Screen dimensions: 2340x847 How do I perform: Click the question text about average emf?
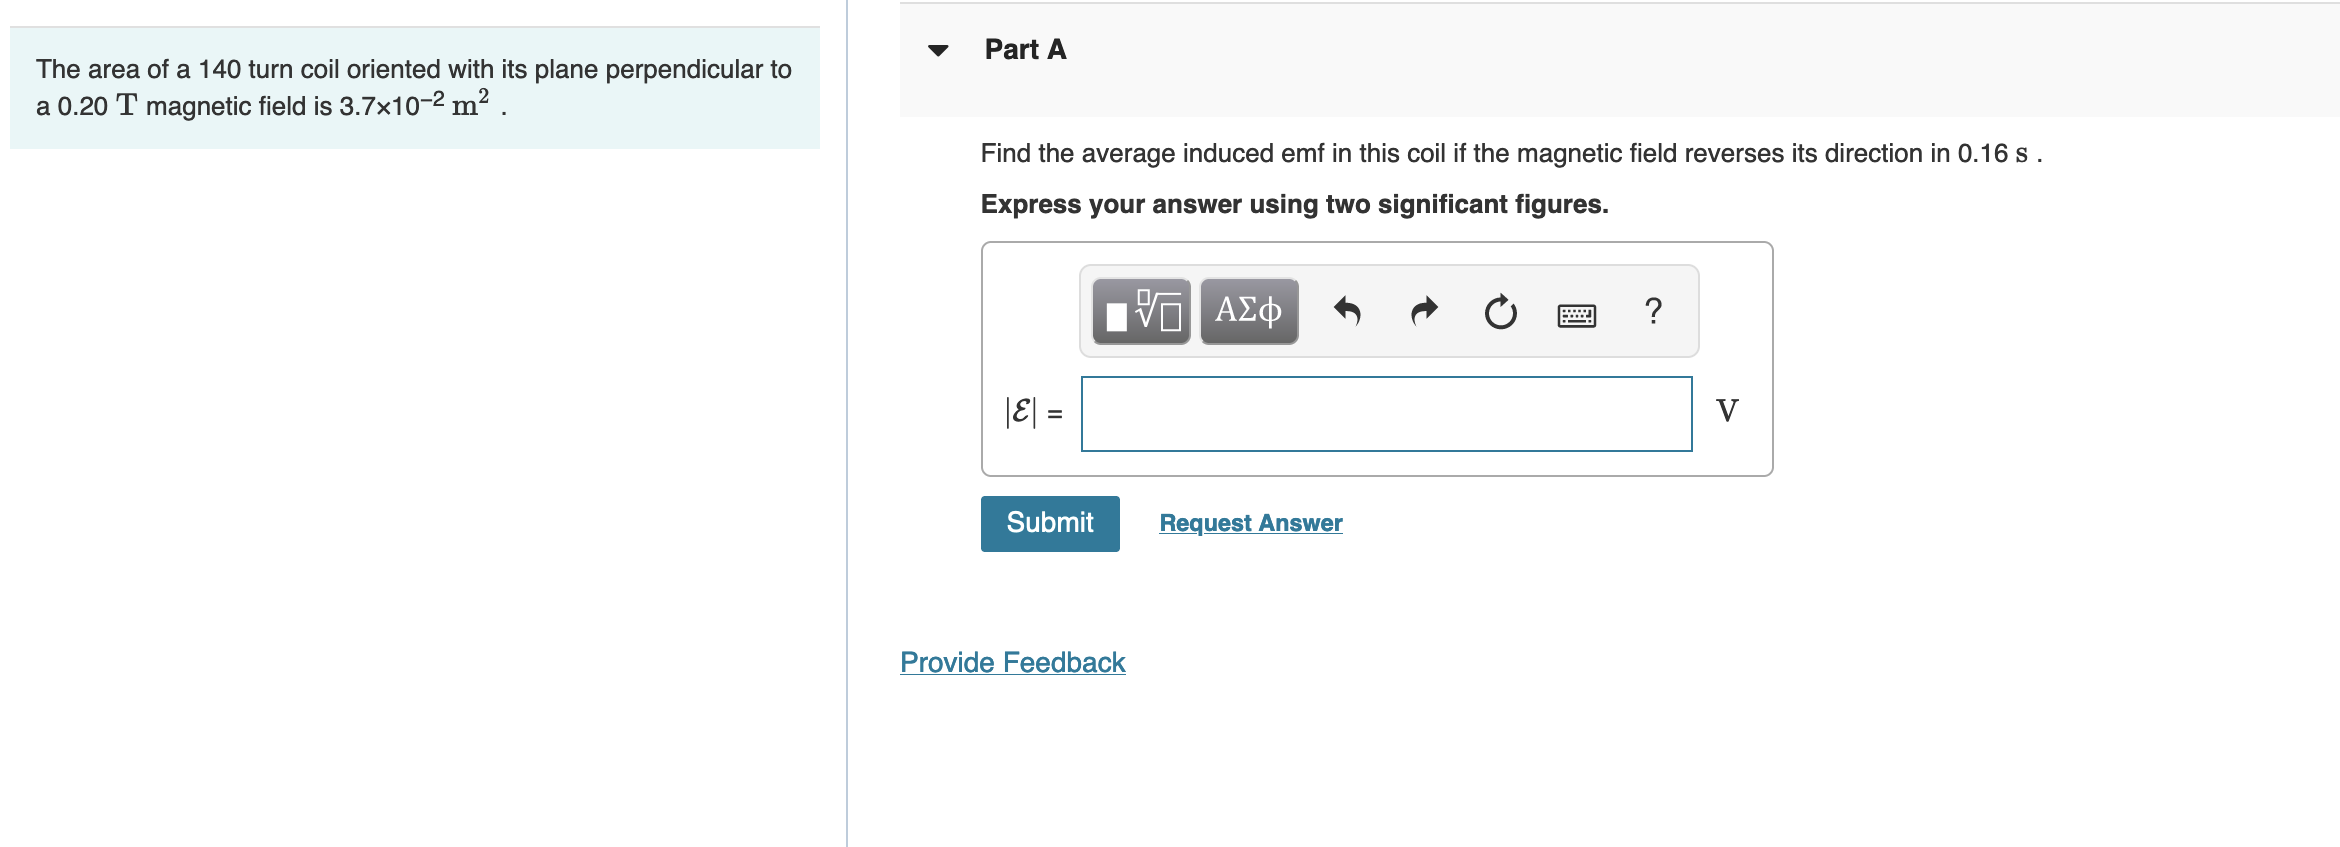pyautogui.click(x=1511, y=153)
